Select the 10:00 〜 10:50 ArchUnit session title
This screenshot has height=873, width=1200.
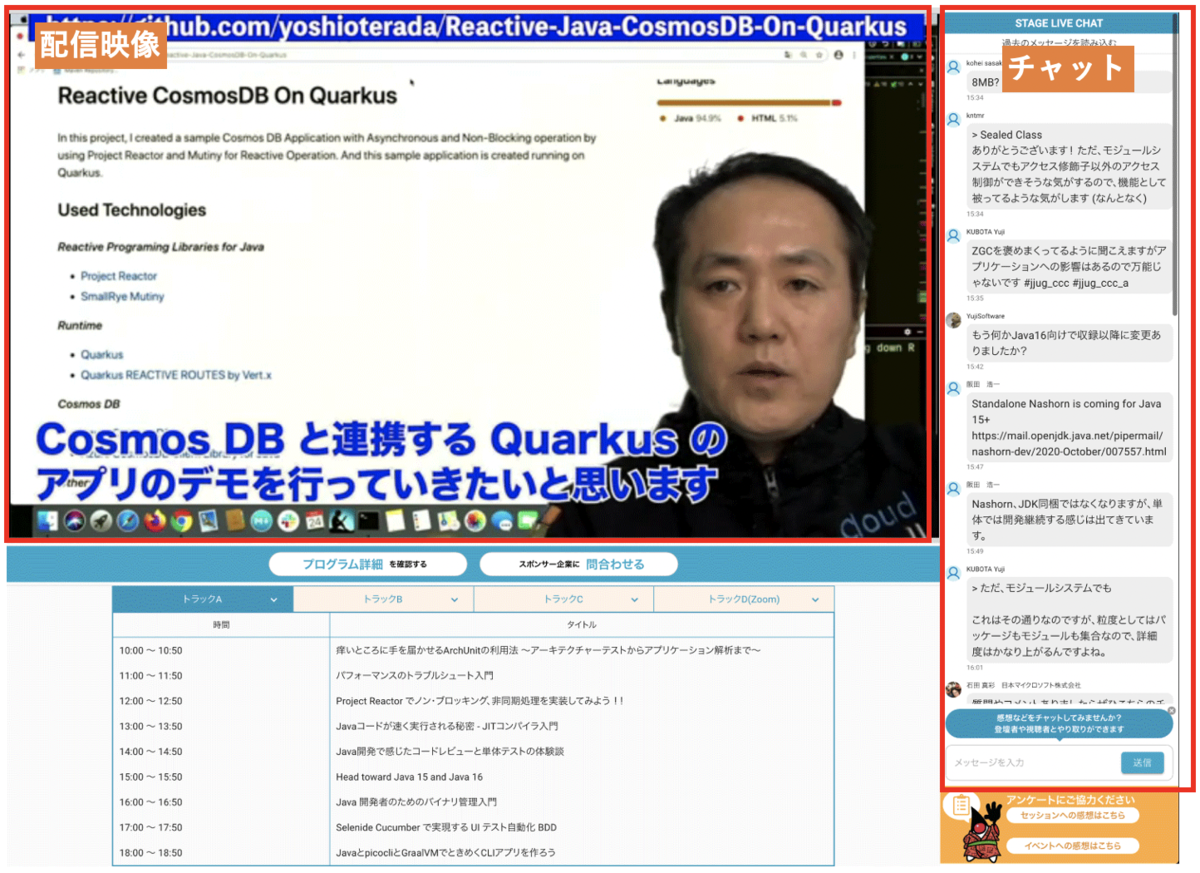pos(548,651)
